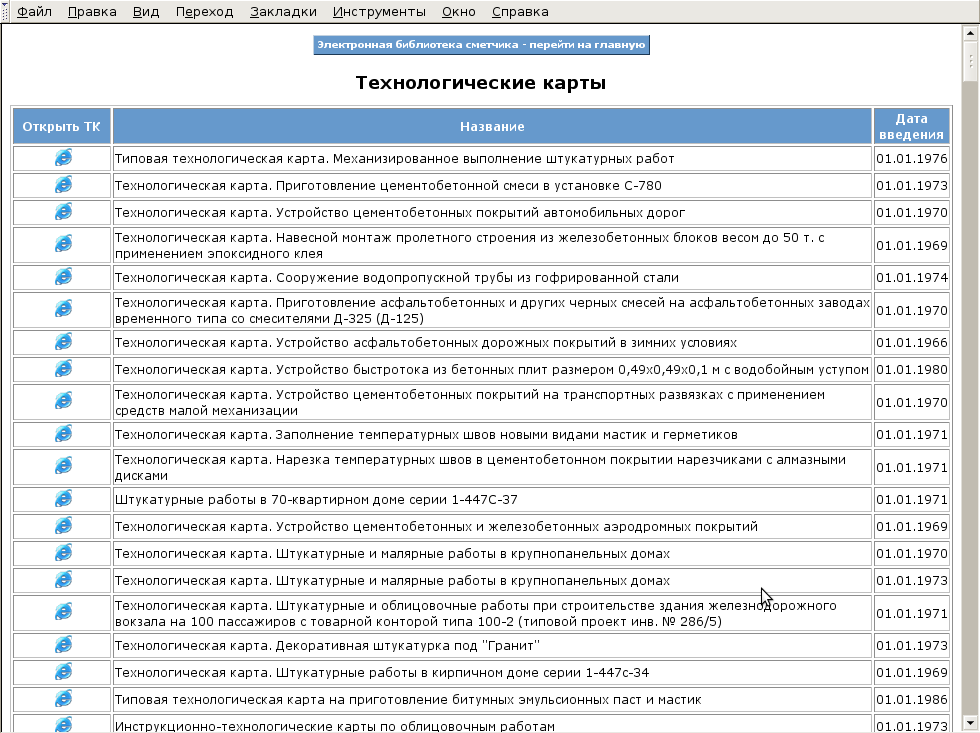Open TK icon for крупнопанельных домах dated 01.01.1970
The width and height of the screenshot is (980, 733).
point(63,552)
